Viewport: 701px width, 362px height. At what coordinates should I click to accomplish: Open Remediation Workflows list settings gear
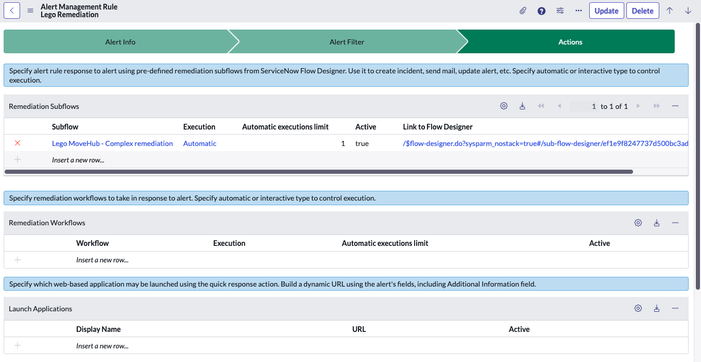638,223
